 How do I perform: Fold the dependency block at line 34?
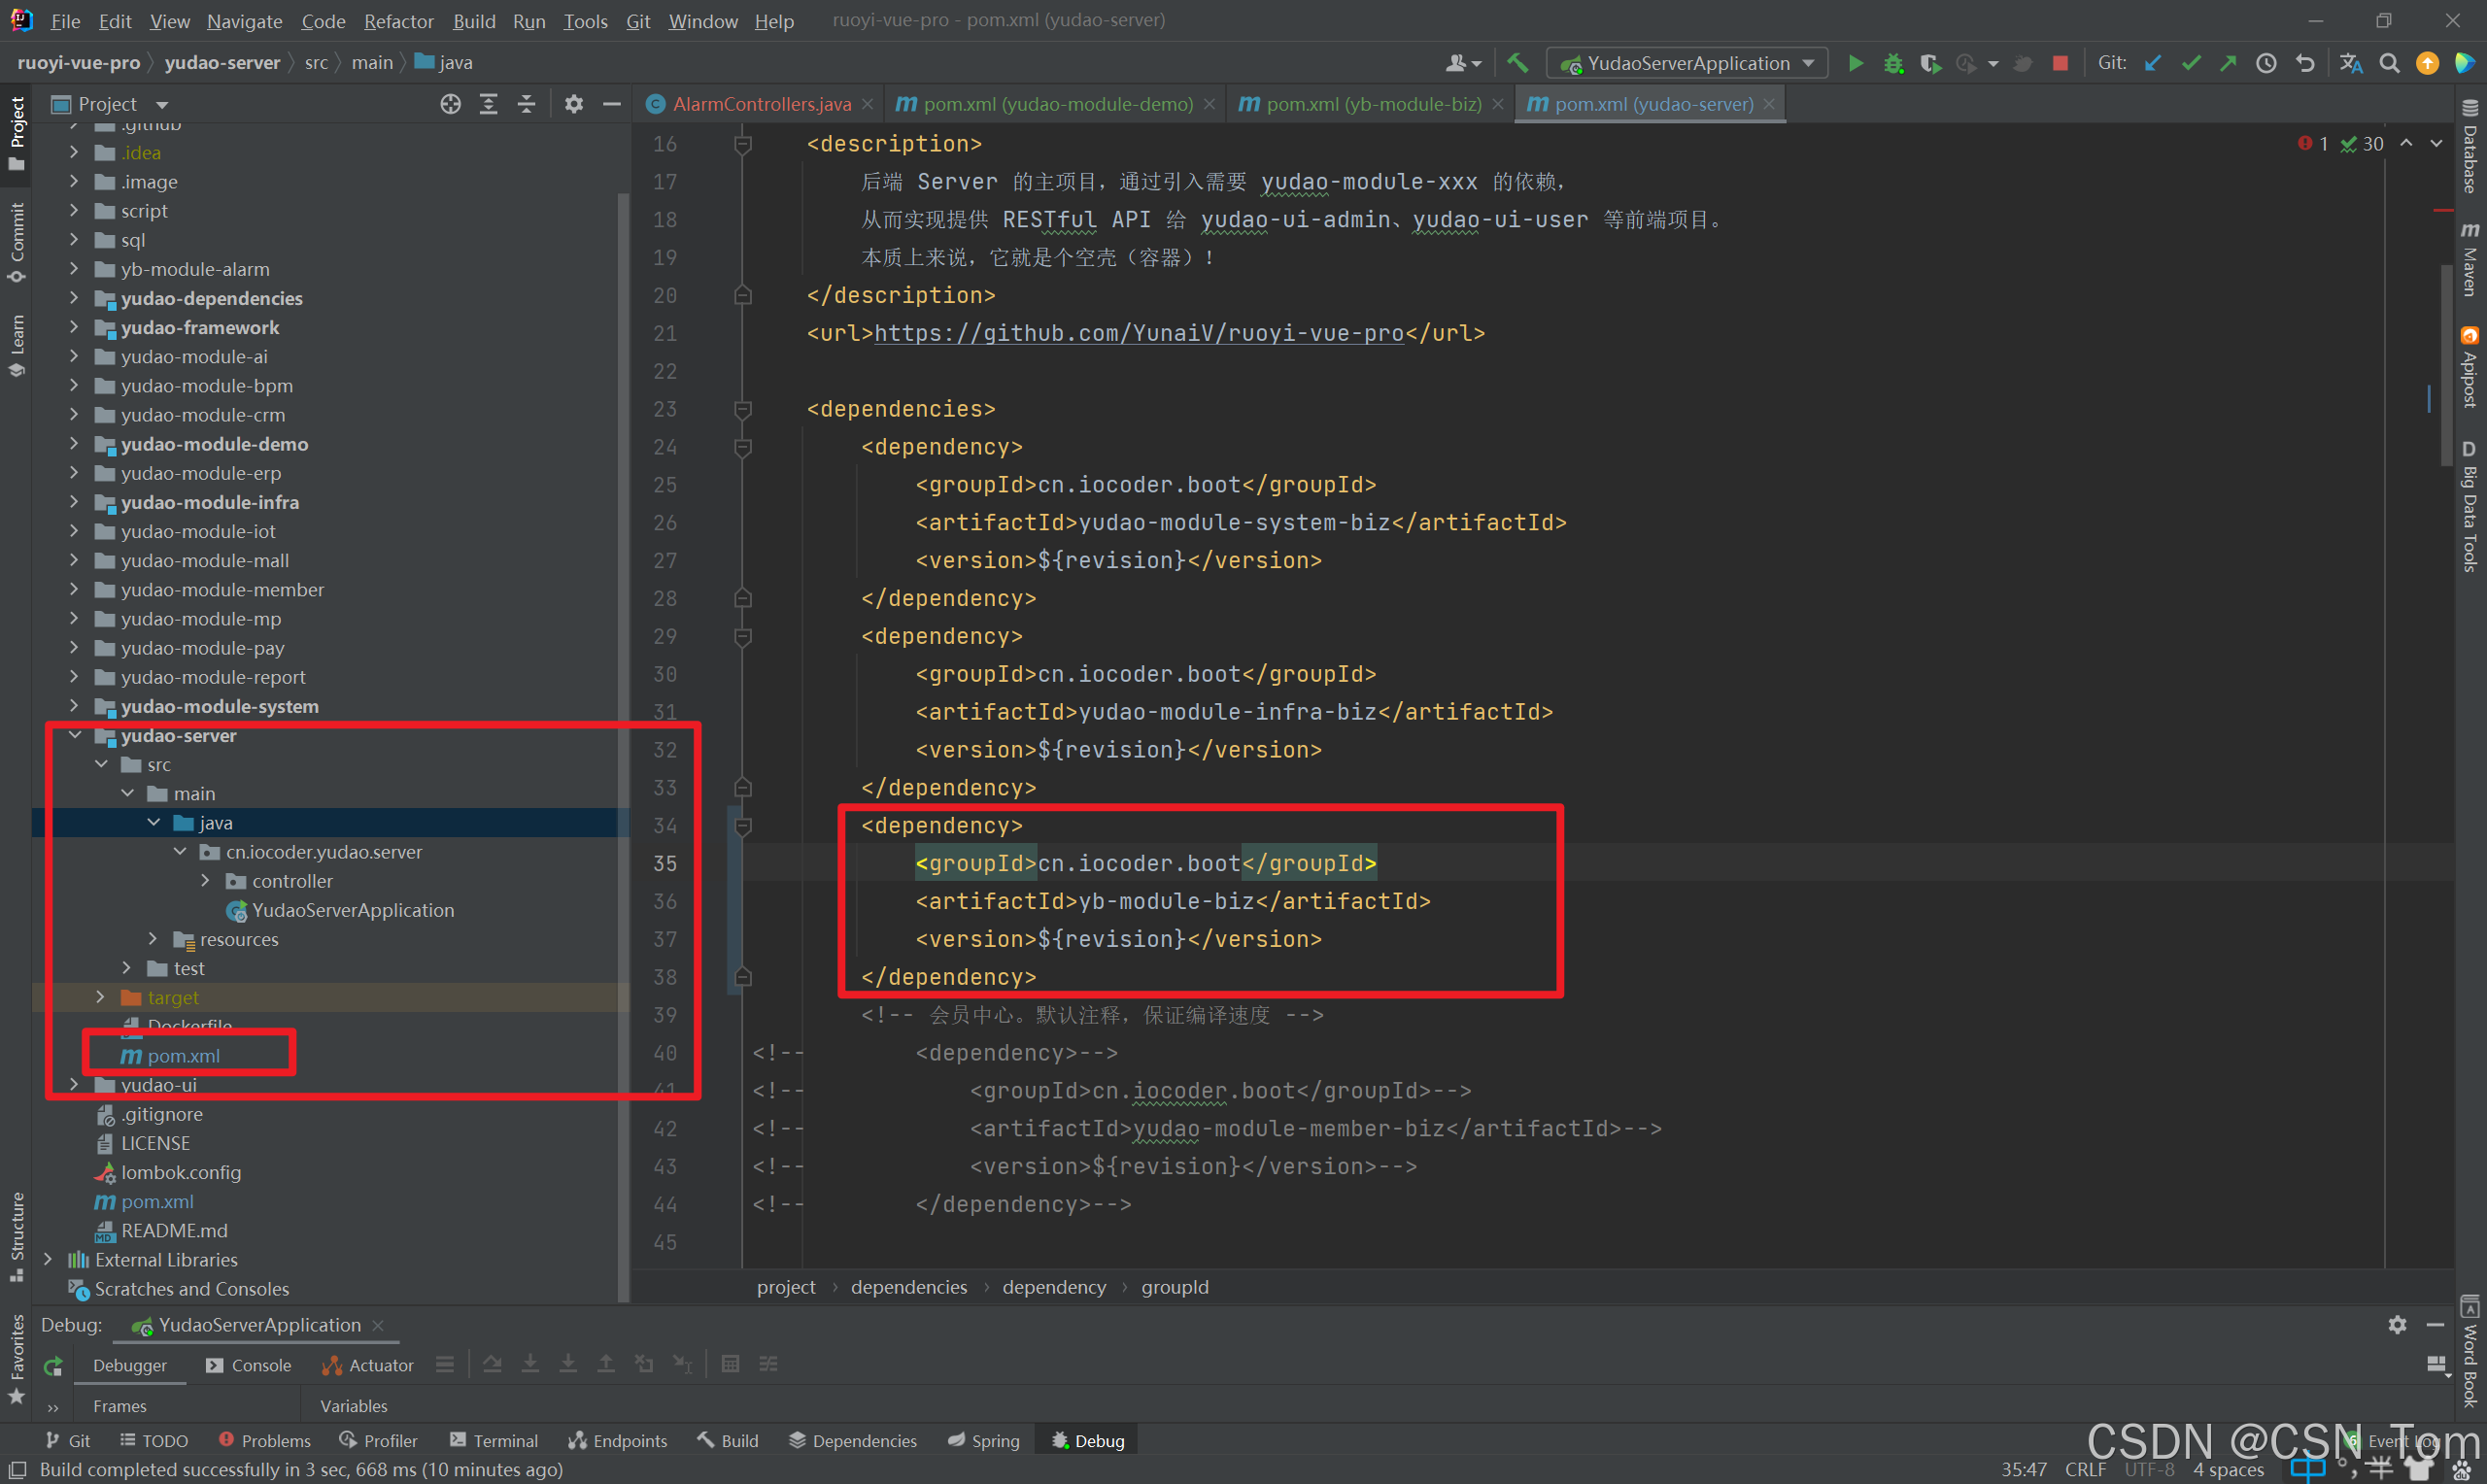pos(743,826)
